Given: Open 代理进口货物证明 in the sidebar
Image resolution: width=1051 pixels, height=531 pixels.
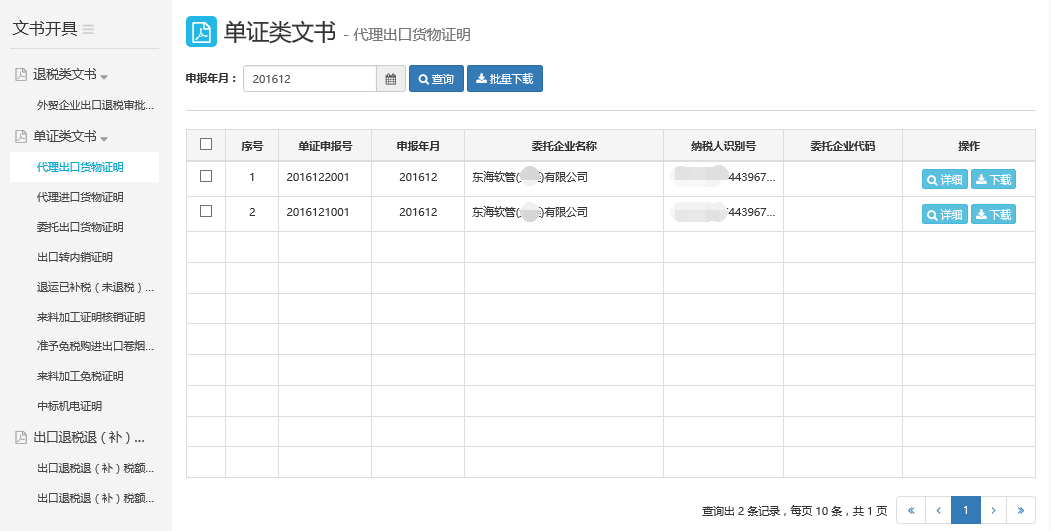Looking at the screenshot, I should coord(80,197).
